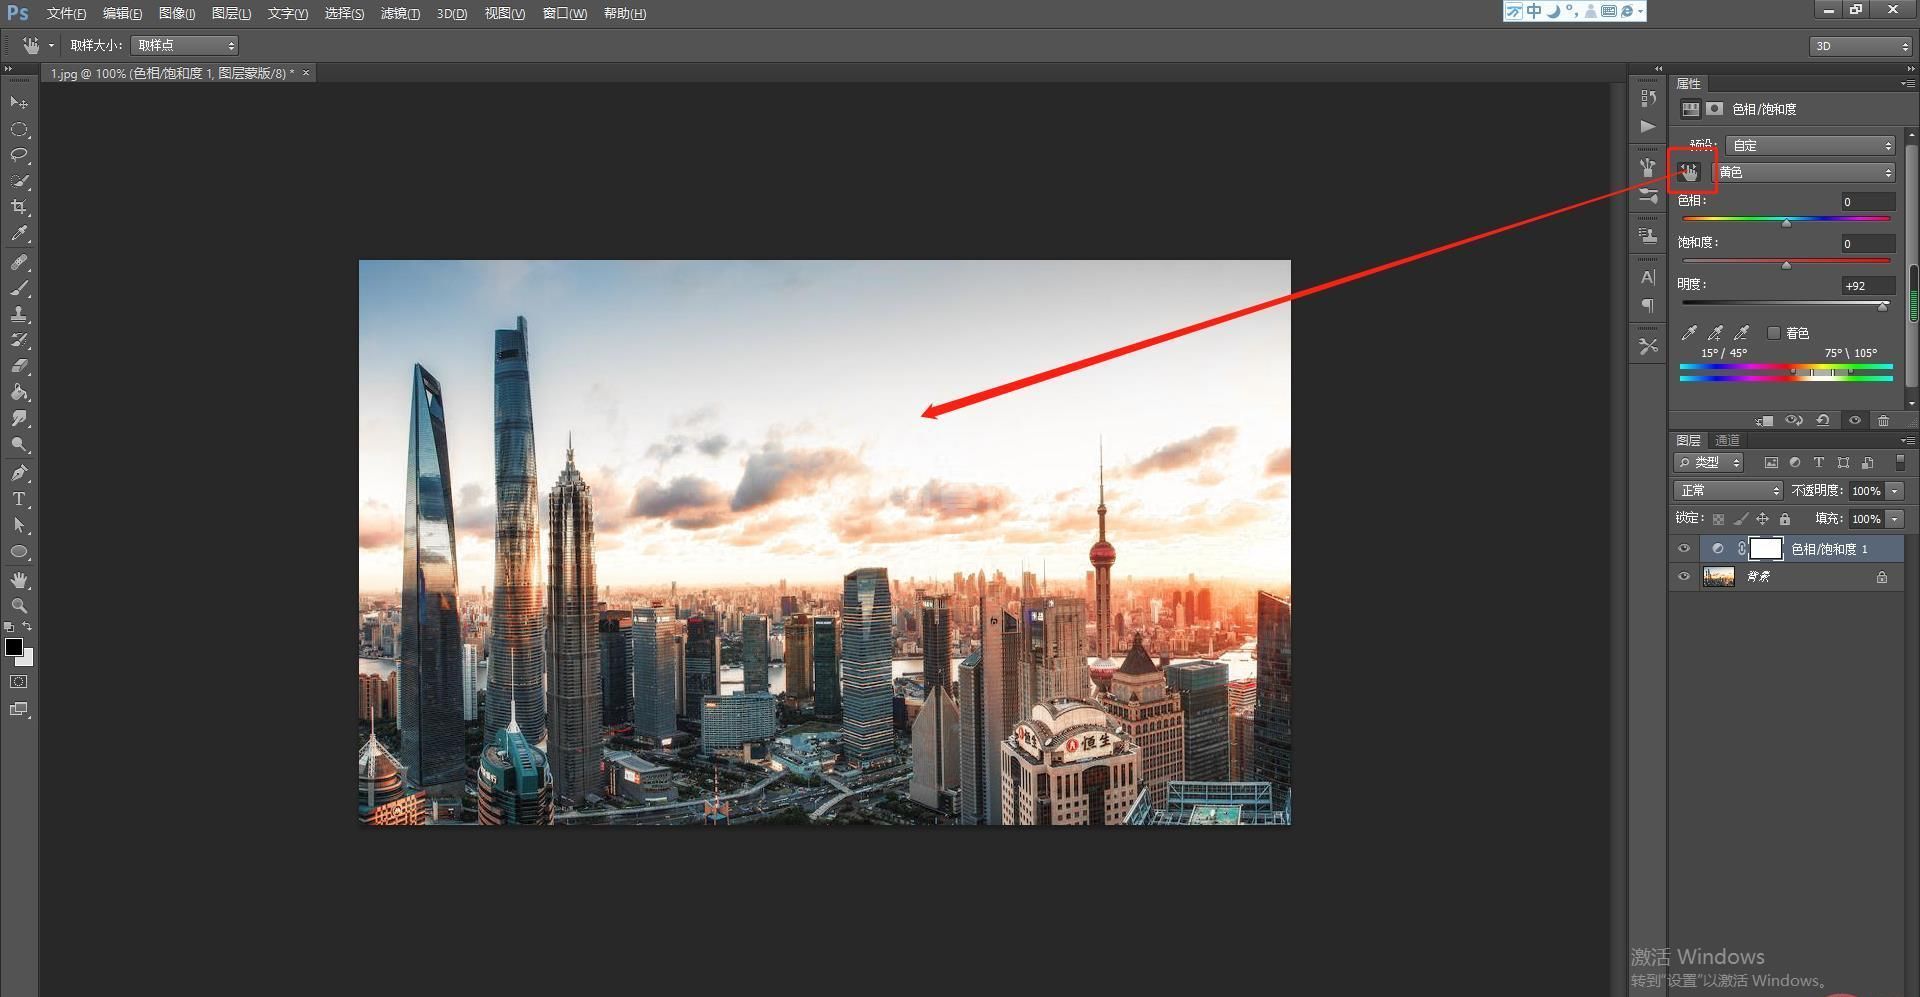Select the Ellipse shape tool
The image size is (1920, 997).
coord(19,551)
